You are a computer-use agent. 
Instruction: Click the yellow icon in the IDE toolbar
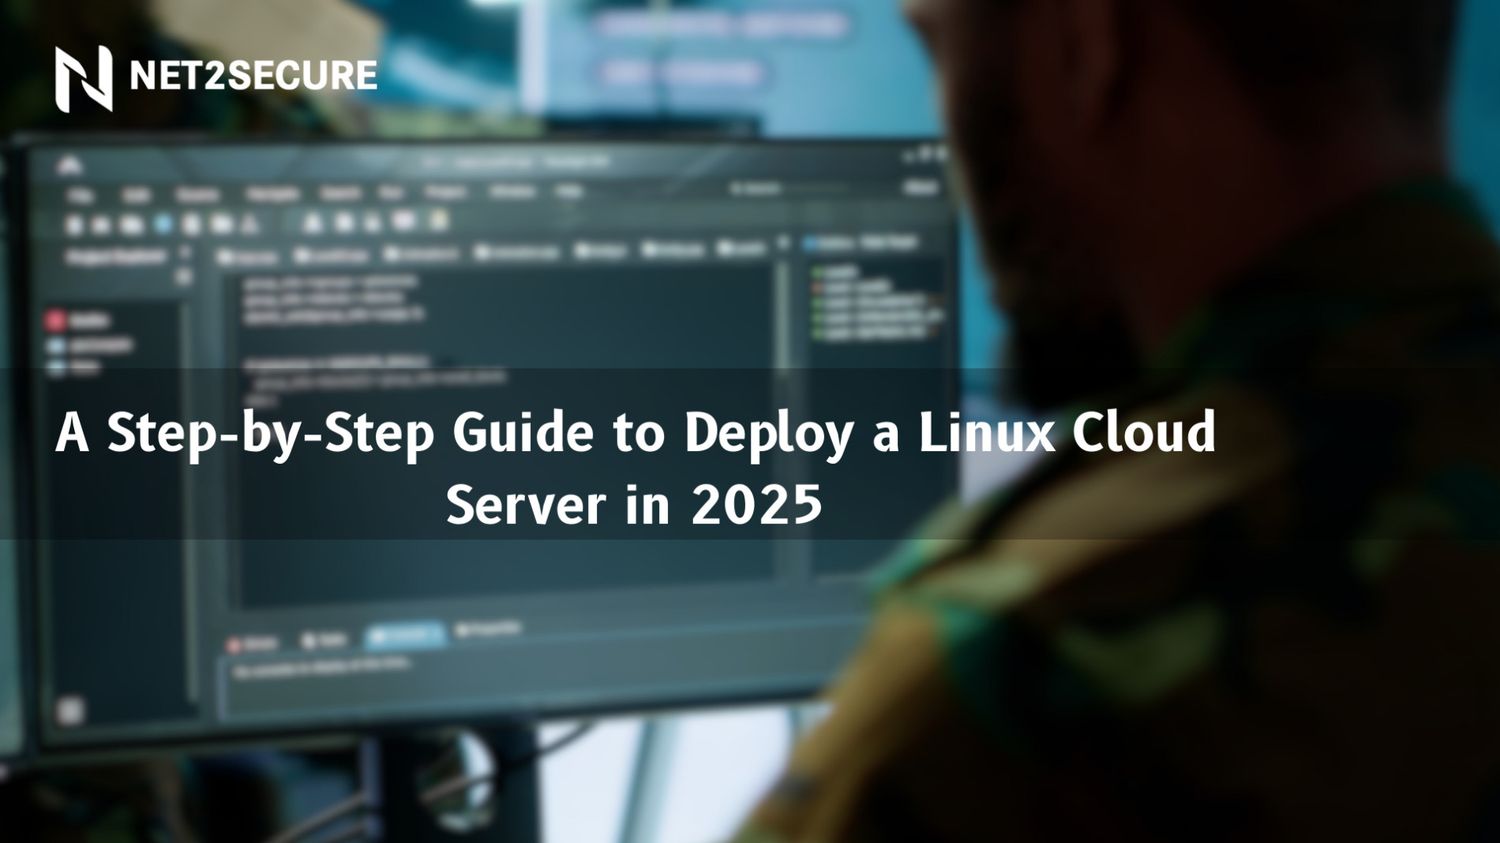(x=438, y=221)
